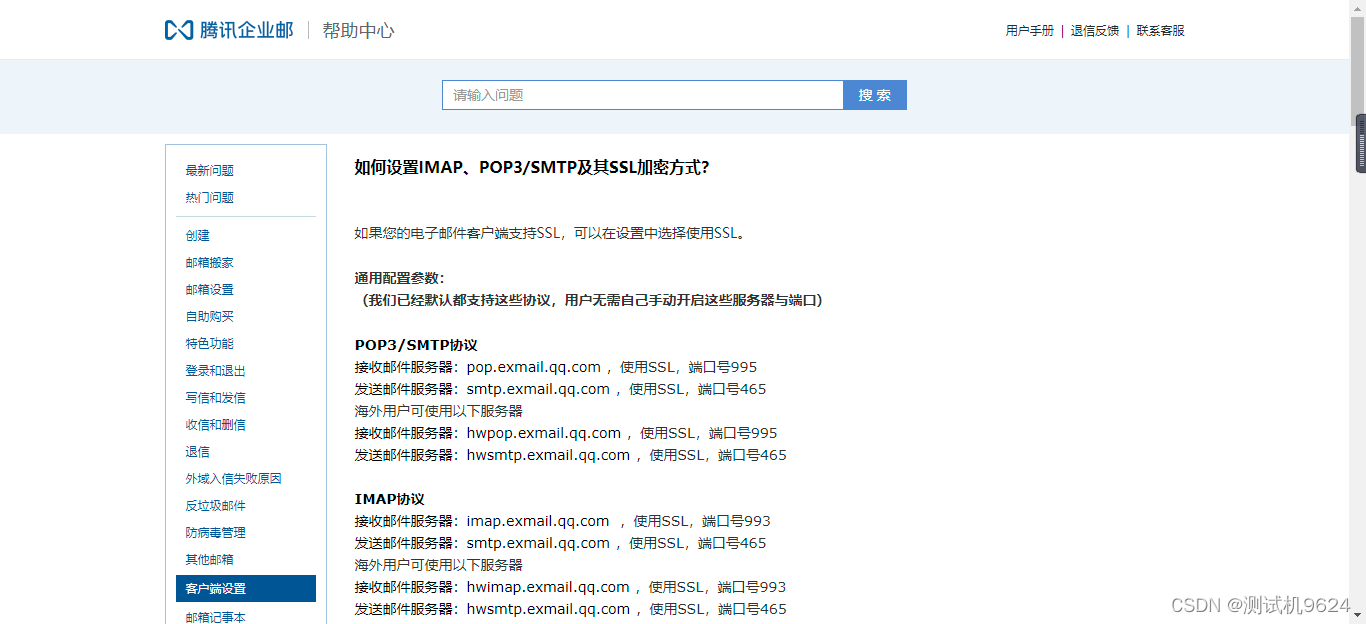Open the 邮箱设置 category
Screen dimensions: 1366x624
[210, 290]
